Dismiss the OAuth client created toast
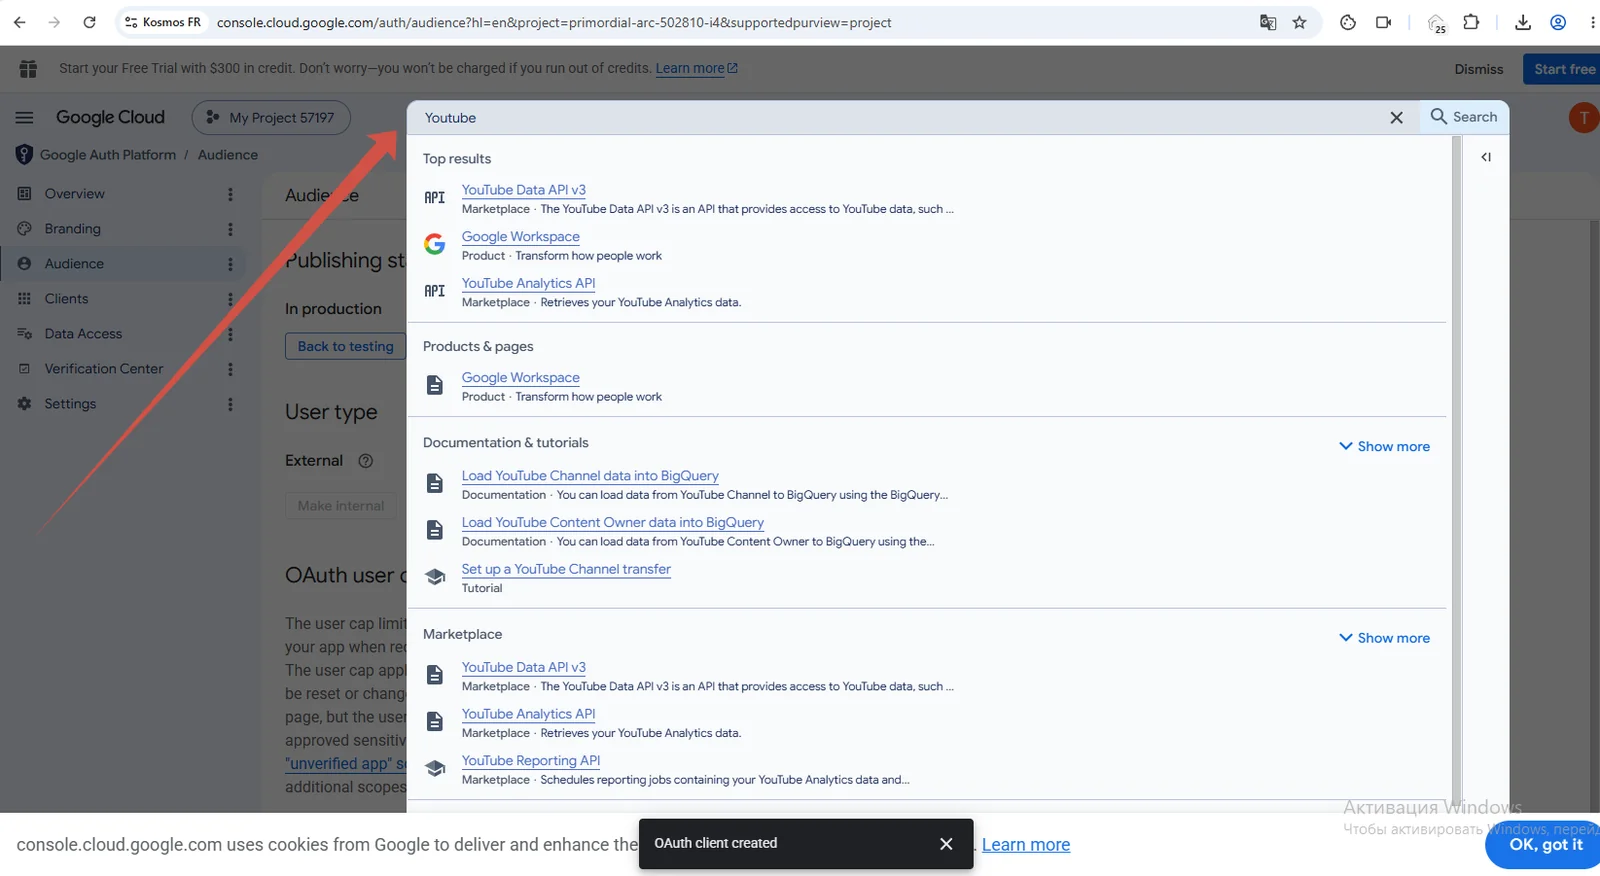 pos(946,844)
